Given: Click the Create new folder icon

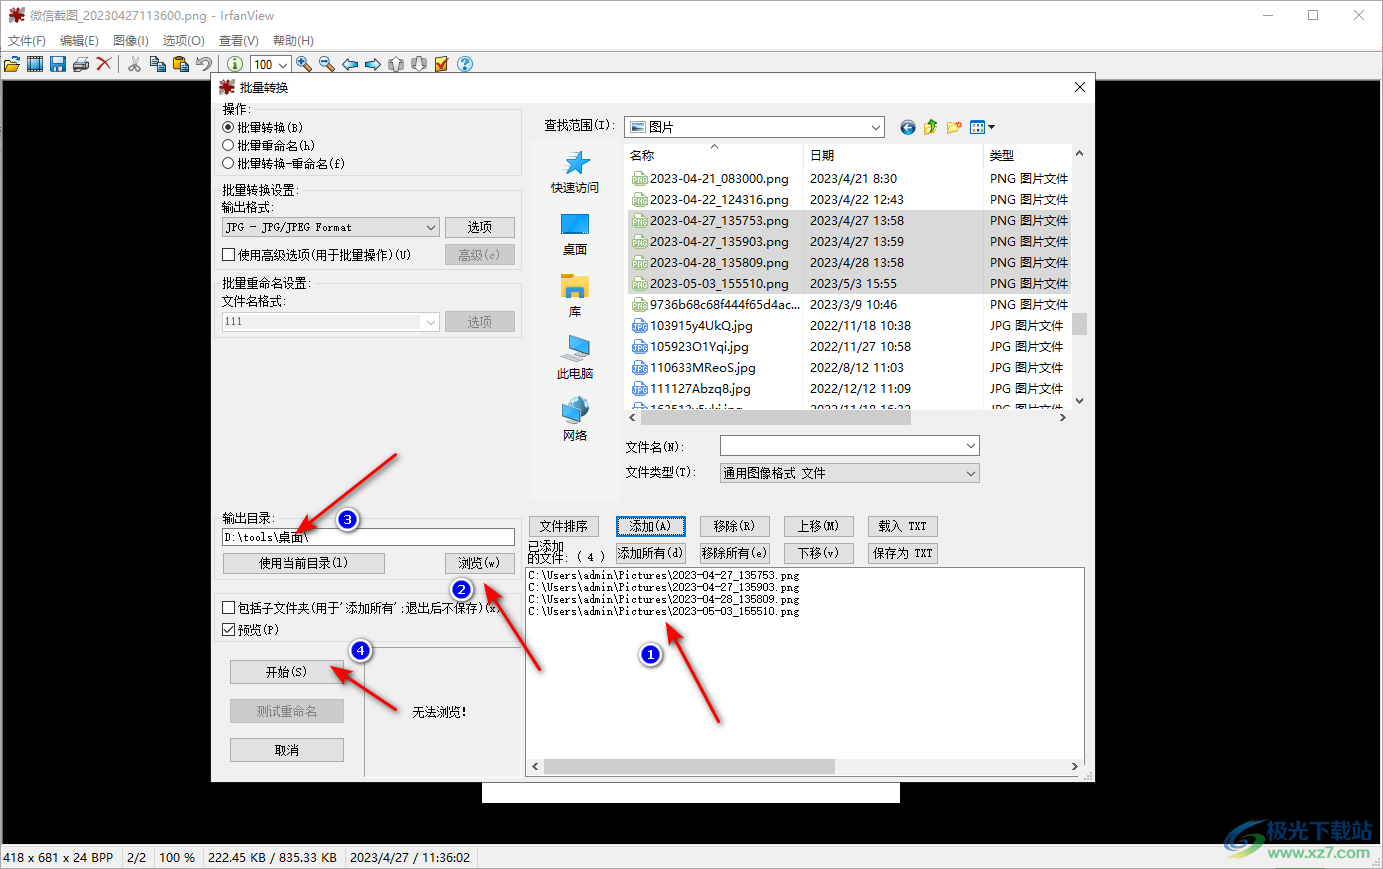Looking at the screenshot, I should (954, 127).
